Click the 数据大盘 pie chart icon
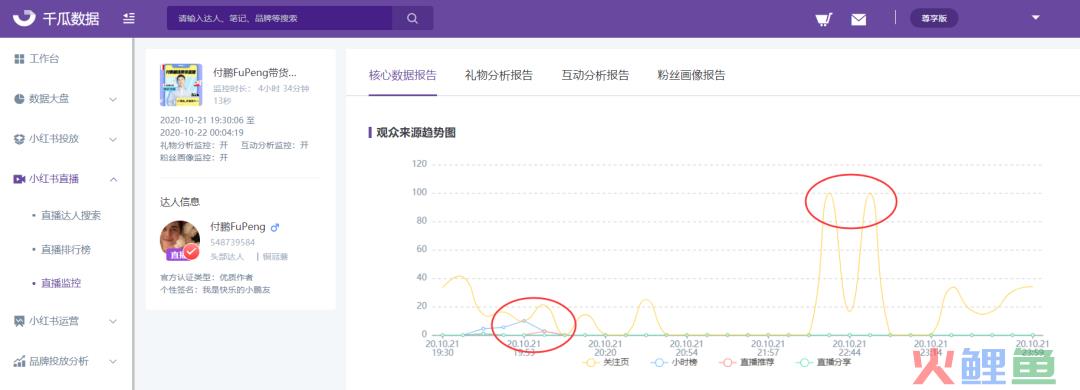This screenshot has height=390, width=1080. click(x=19, y=99)
